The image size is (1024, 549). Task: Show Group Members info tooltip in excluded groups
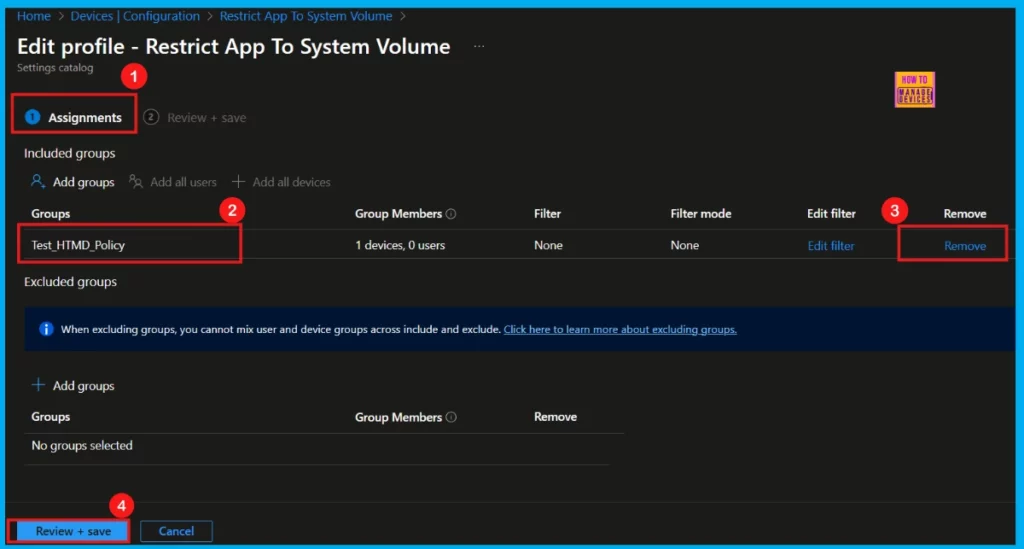tap(451, 417)
